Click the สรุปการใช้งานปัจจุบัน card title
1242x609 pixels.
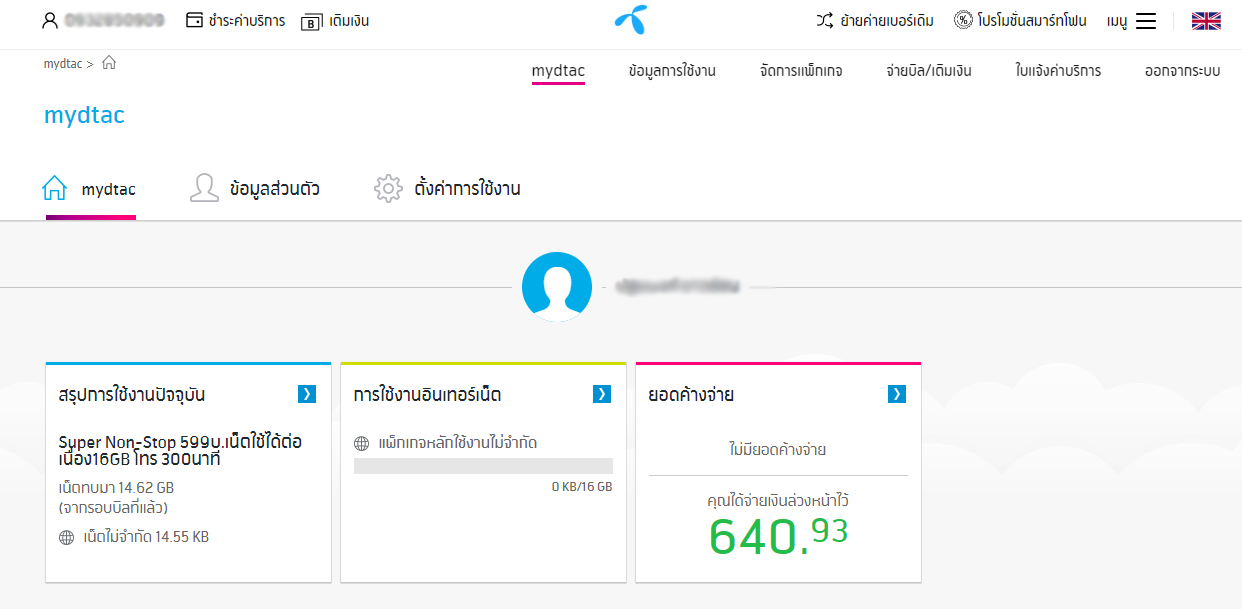point(132,395)
